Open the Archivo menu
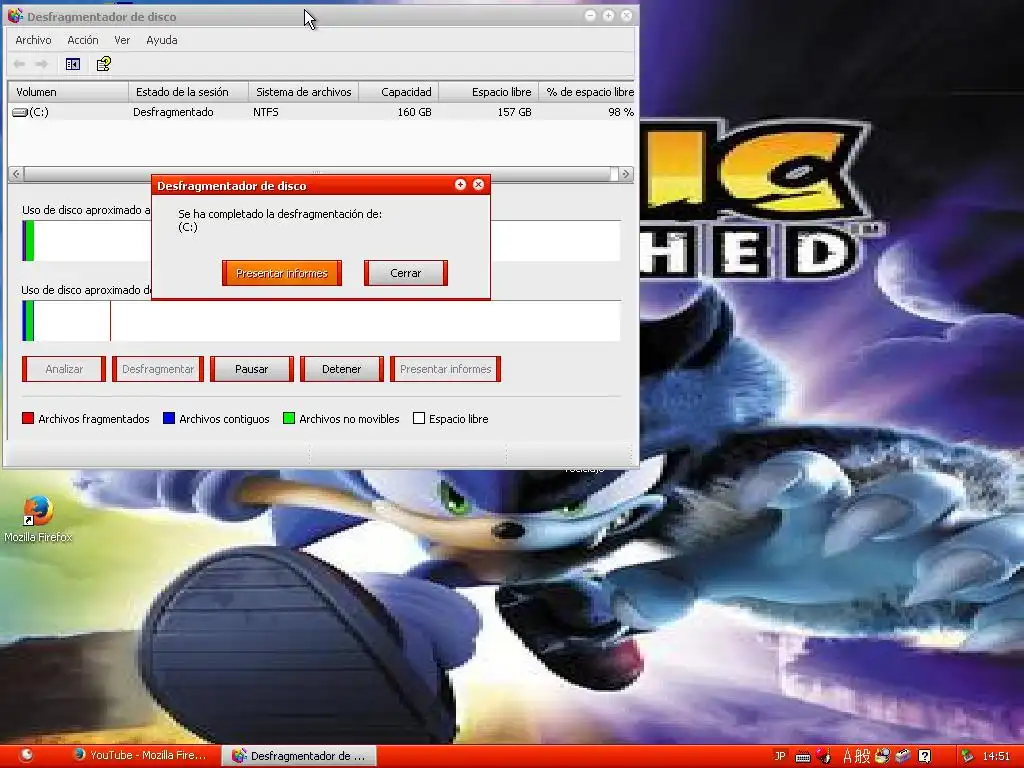 tap(33, 40)
